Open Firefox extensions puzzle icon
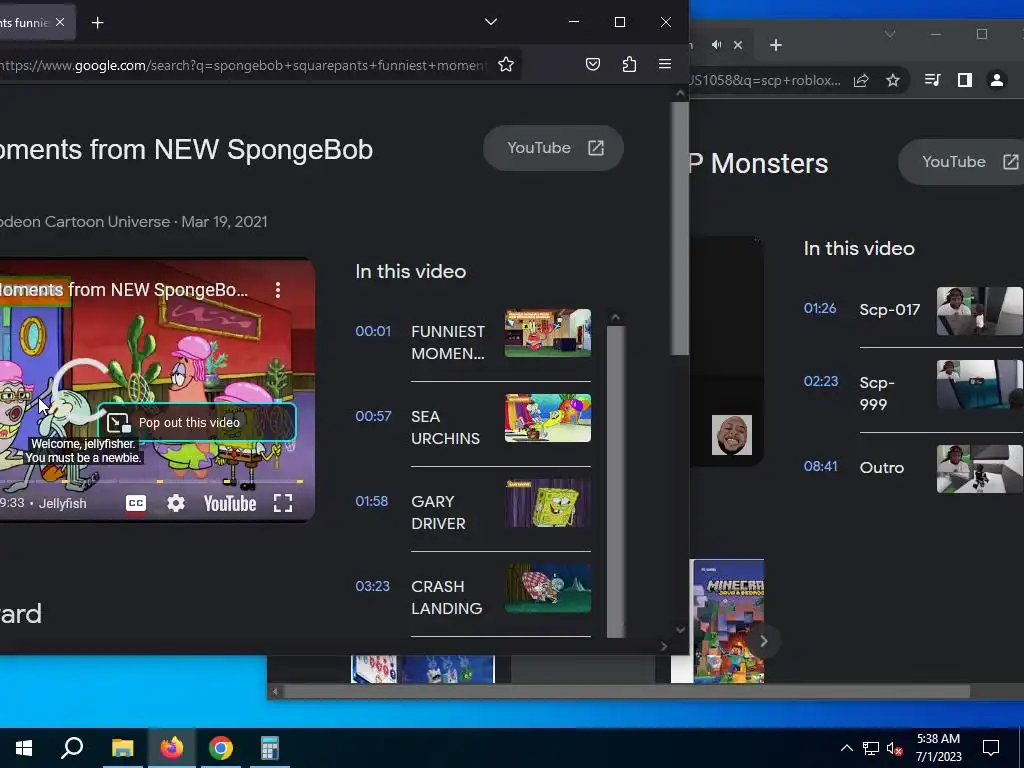Screen dimensions: 1024x768 click(x=629, y=64)
